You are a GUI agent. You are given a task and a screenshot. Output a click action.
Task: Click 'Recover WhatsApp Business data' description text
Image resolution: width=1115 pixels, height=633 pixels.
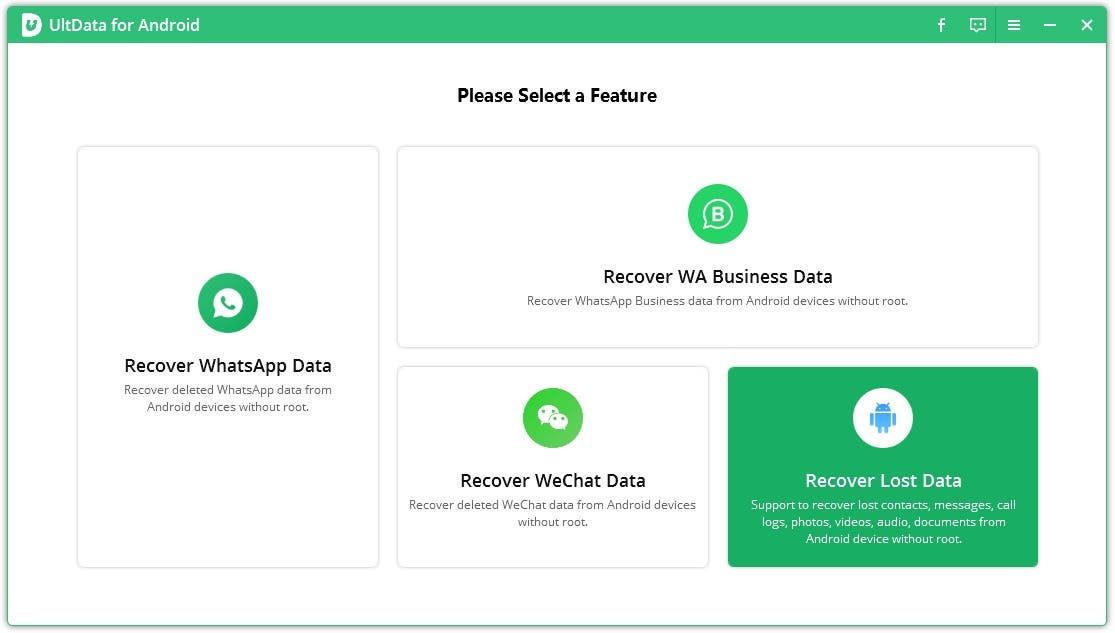click(x=717, y=301)
